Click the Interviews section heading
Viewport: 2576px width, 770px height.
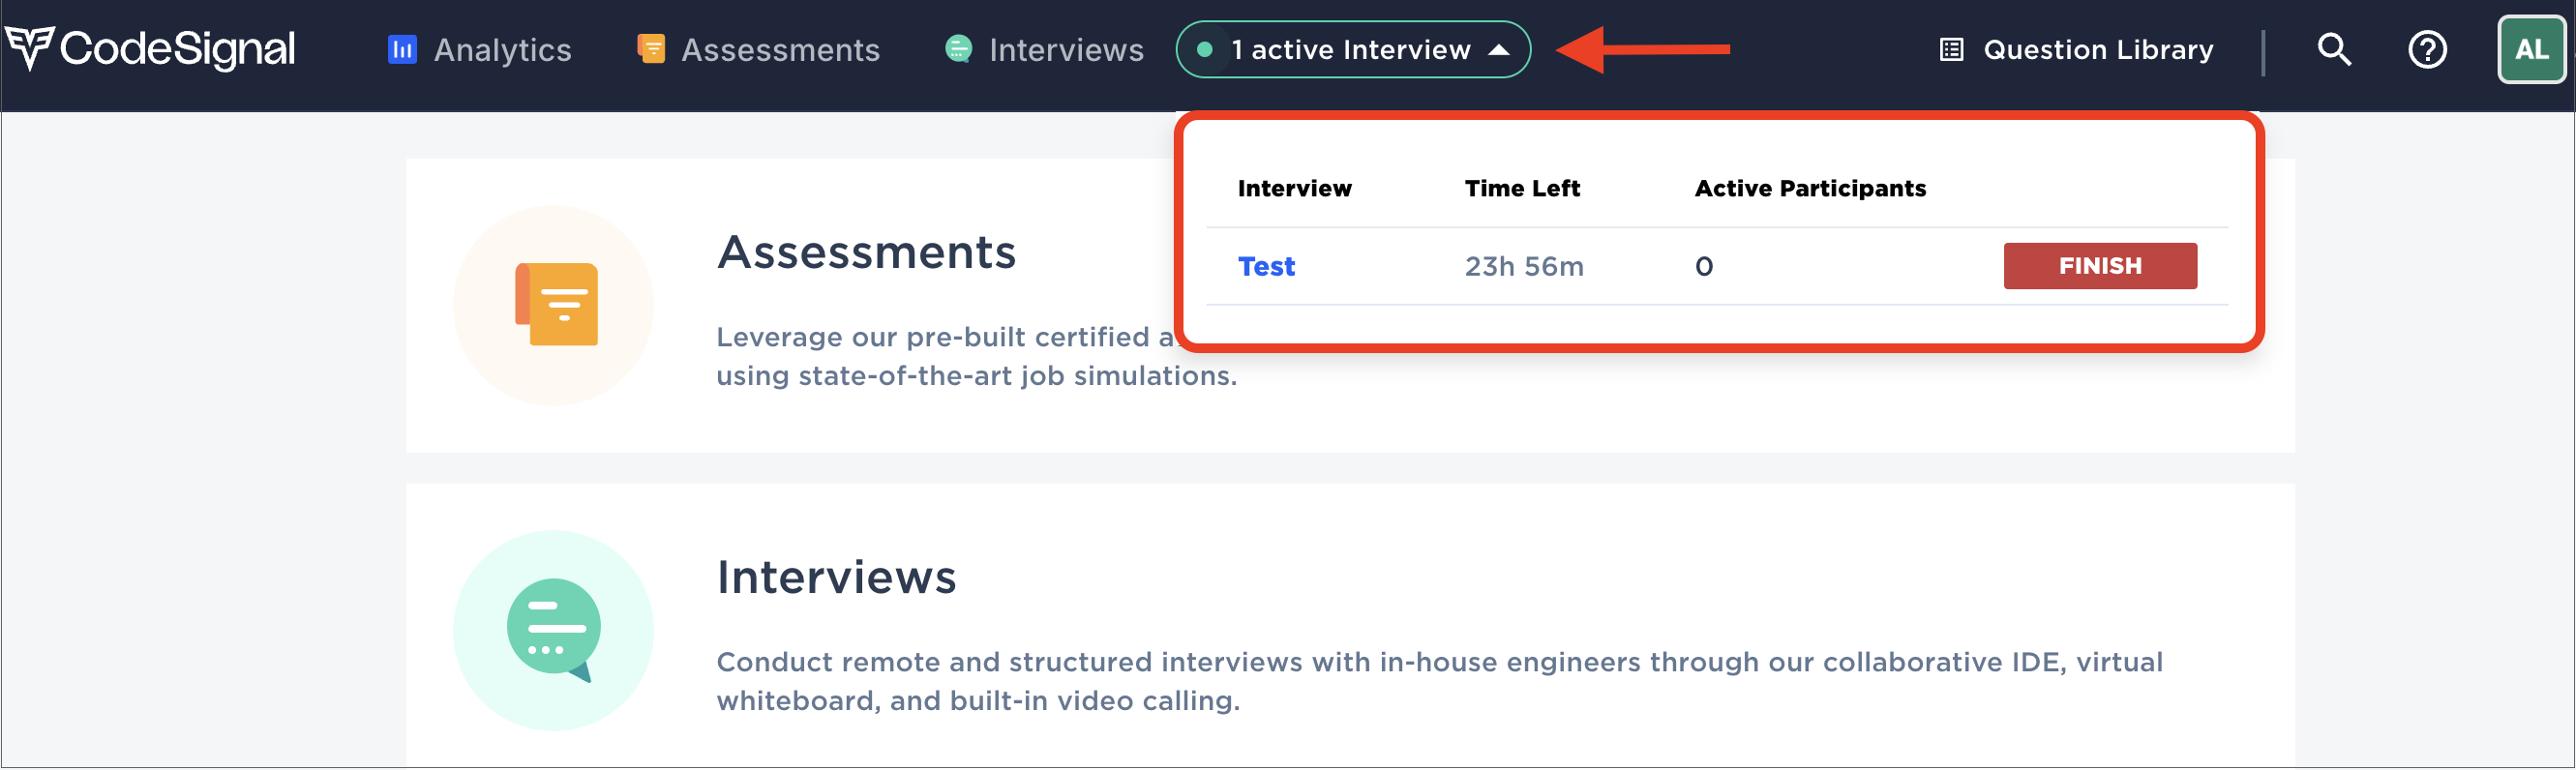tap(836, 578)
